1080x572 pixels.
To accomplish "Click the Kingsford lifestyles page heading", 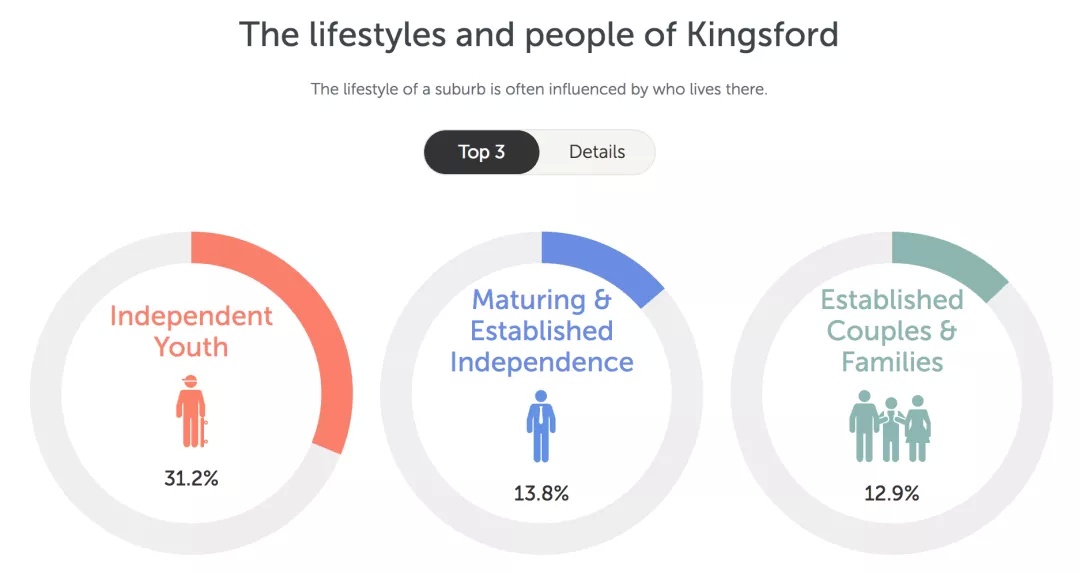I will tap(539, 34).
